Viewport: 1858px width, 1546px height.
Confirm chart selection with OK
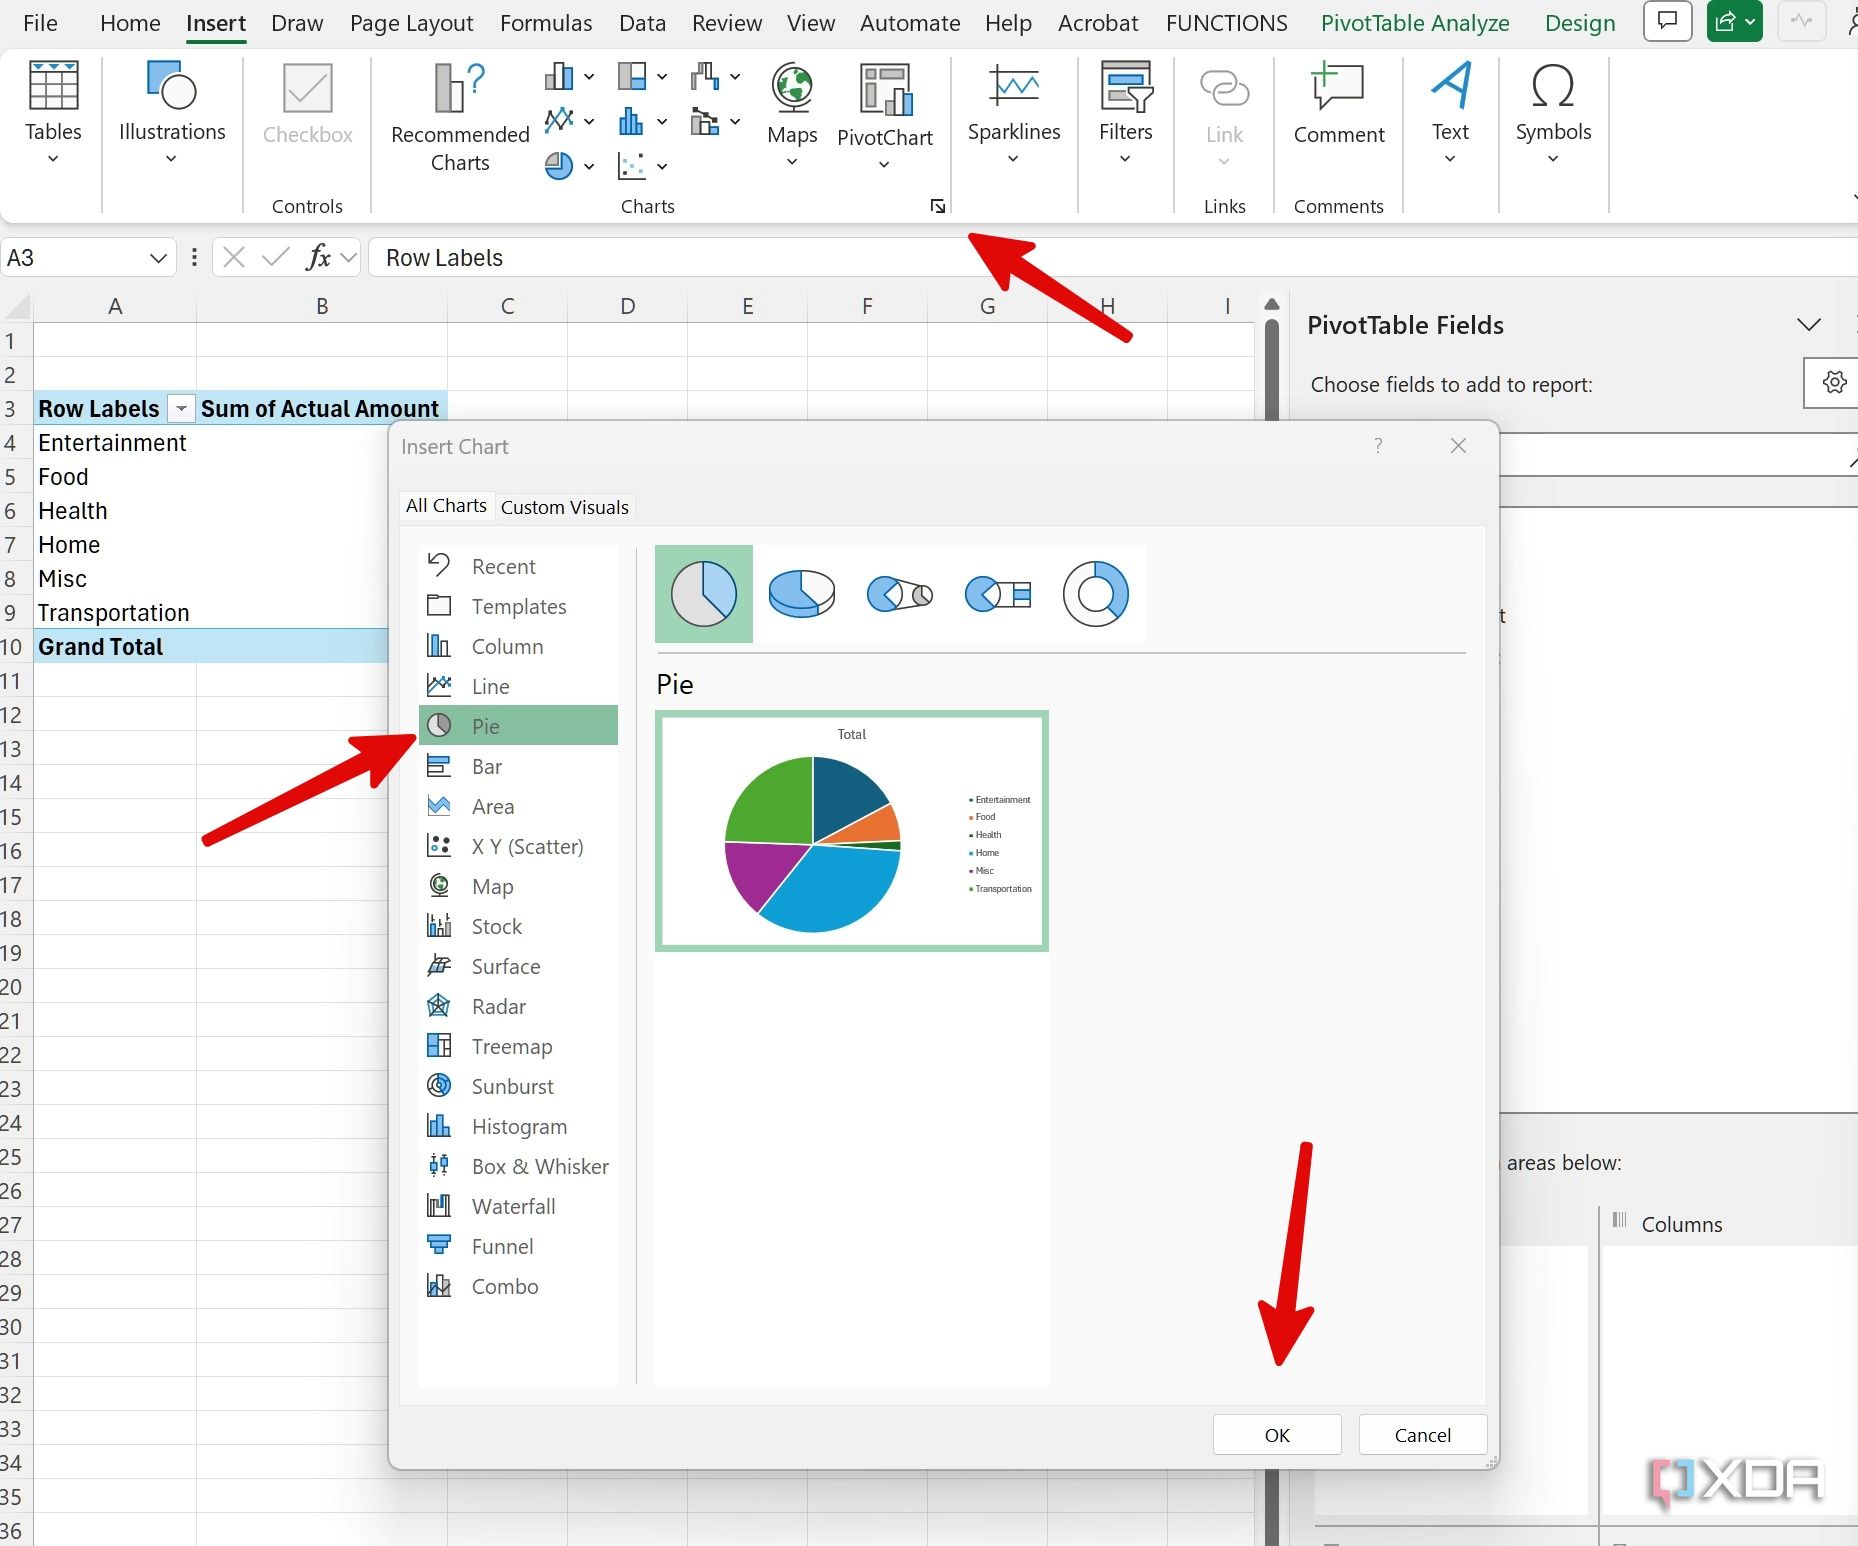coord(1276,1434)
